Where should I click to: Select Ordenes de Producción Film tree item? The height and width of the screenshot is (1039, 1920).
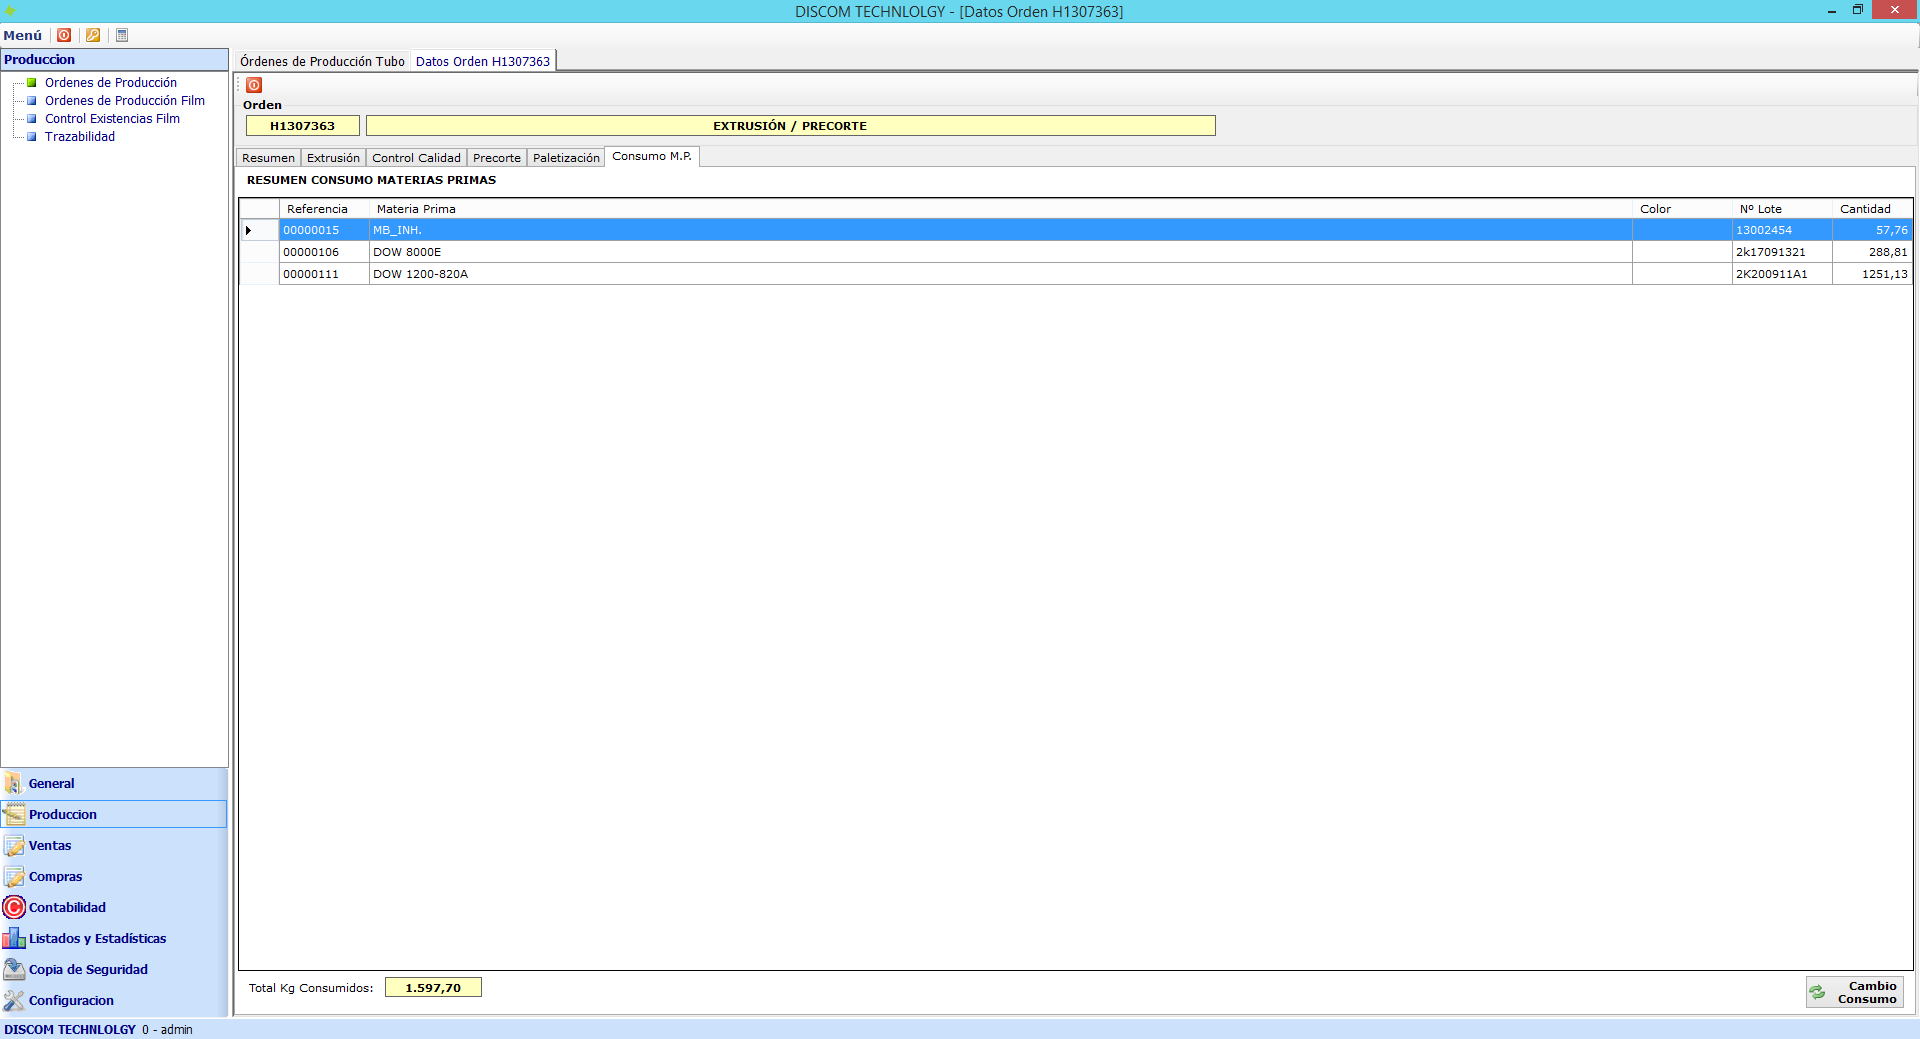(124, 101)
